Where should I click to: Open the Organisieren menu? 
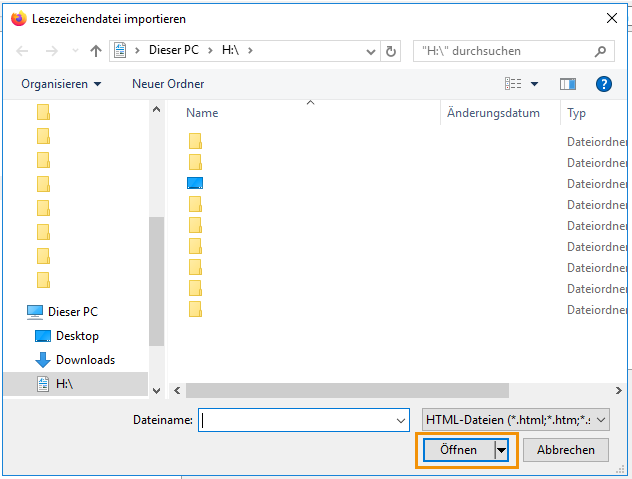point(61,84)
